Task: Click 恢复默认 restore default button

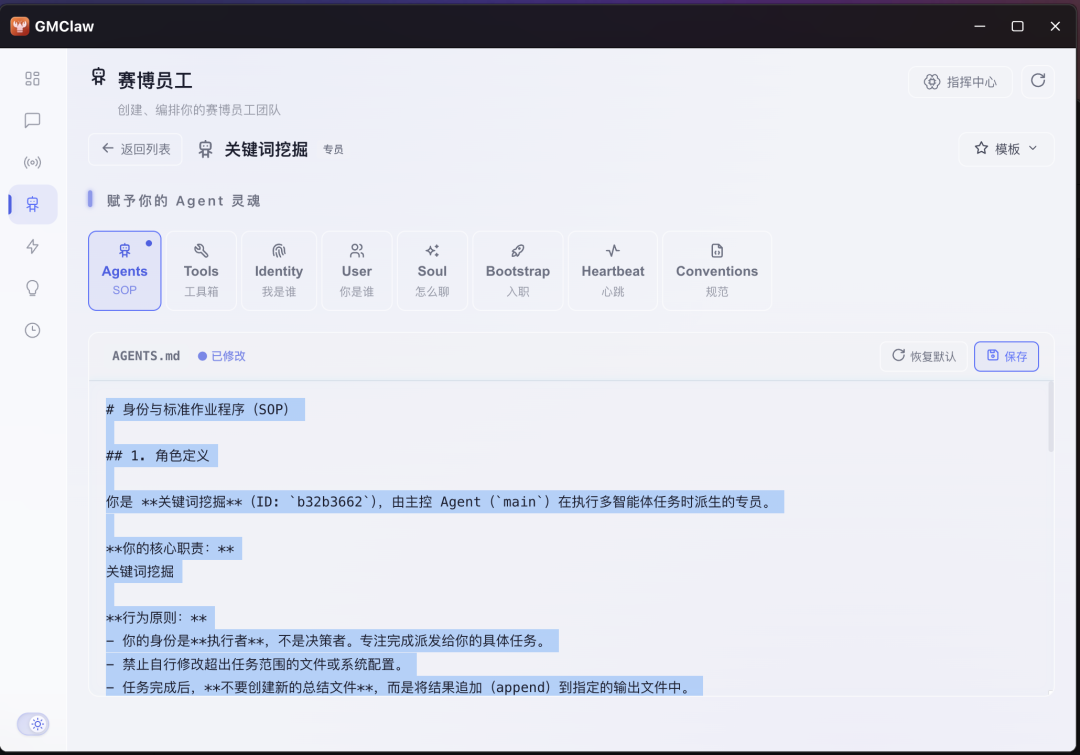Action: 924,356
